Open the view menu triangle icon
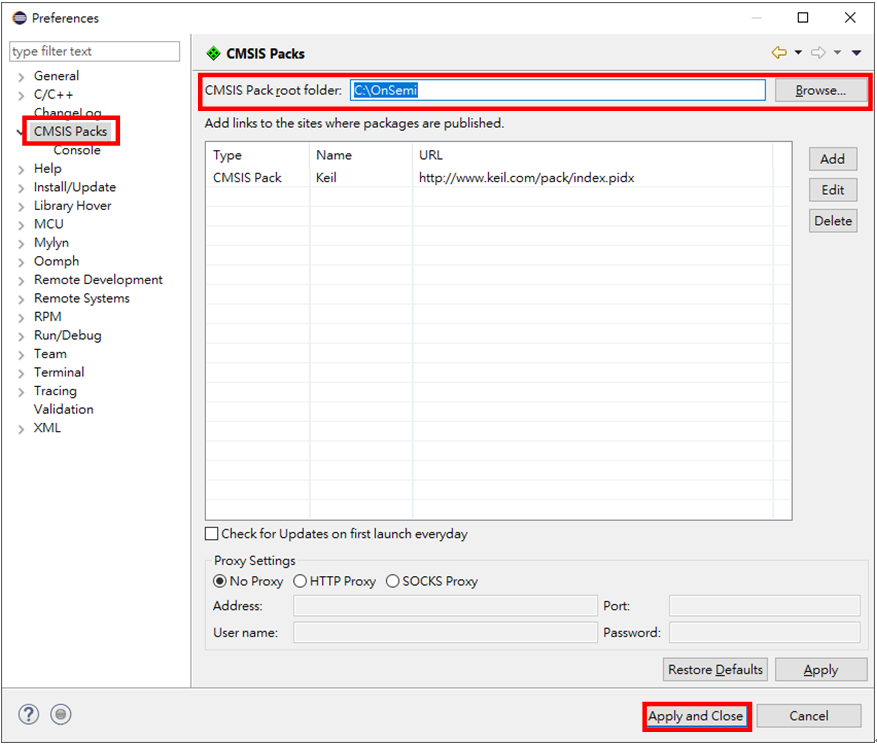Screen dimensions: 877x745 point(857,53)
